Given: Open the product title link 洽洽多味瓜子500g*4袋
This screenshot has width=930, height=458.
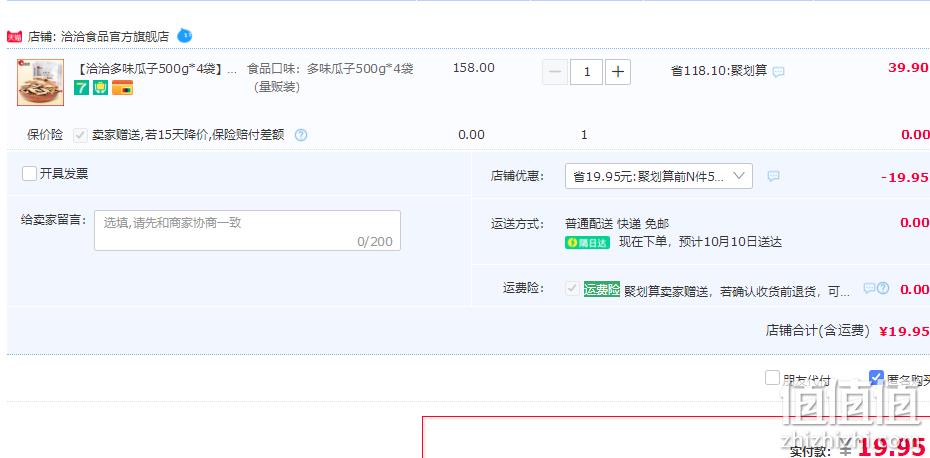Looking at the screenshot, I should (157, 69).
